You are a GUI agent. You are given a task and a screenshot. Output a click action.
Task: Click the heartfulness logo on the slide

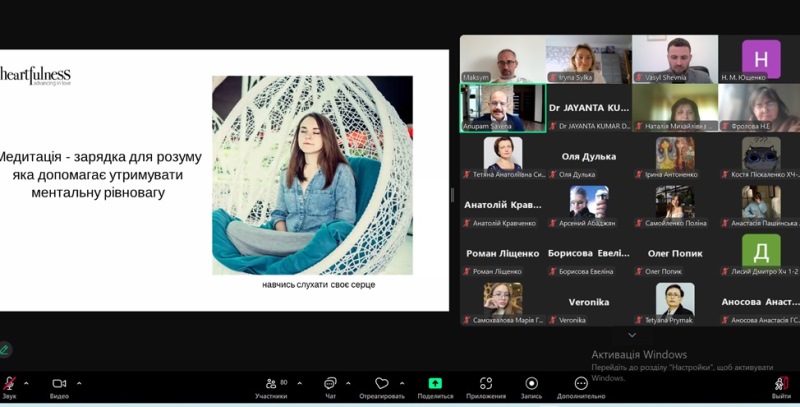(x=36, y=76)
